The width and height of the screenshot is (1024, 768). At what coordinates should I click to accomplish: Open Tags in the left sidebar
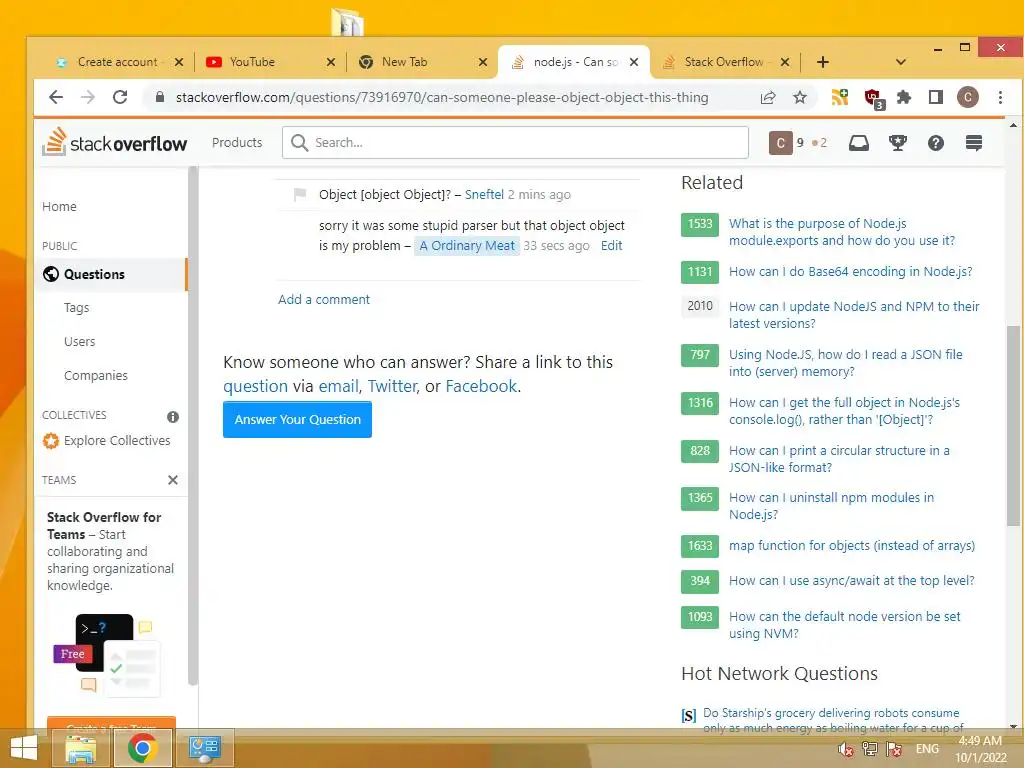[76, 308]
